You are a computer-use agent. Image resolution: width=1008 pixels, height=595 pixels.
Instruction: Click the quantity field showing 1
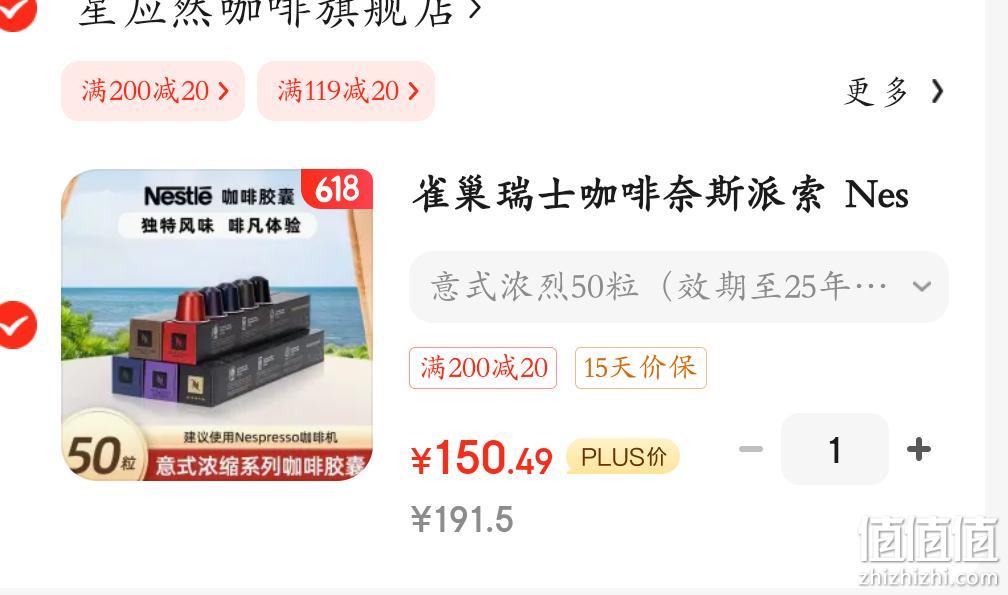coord(834,449)
